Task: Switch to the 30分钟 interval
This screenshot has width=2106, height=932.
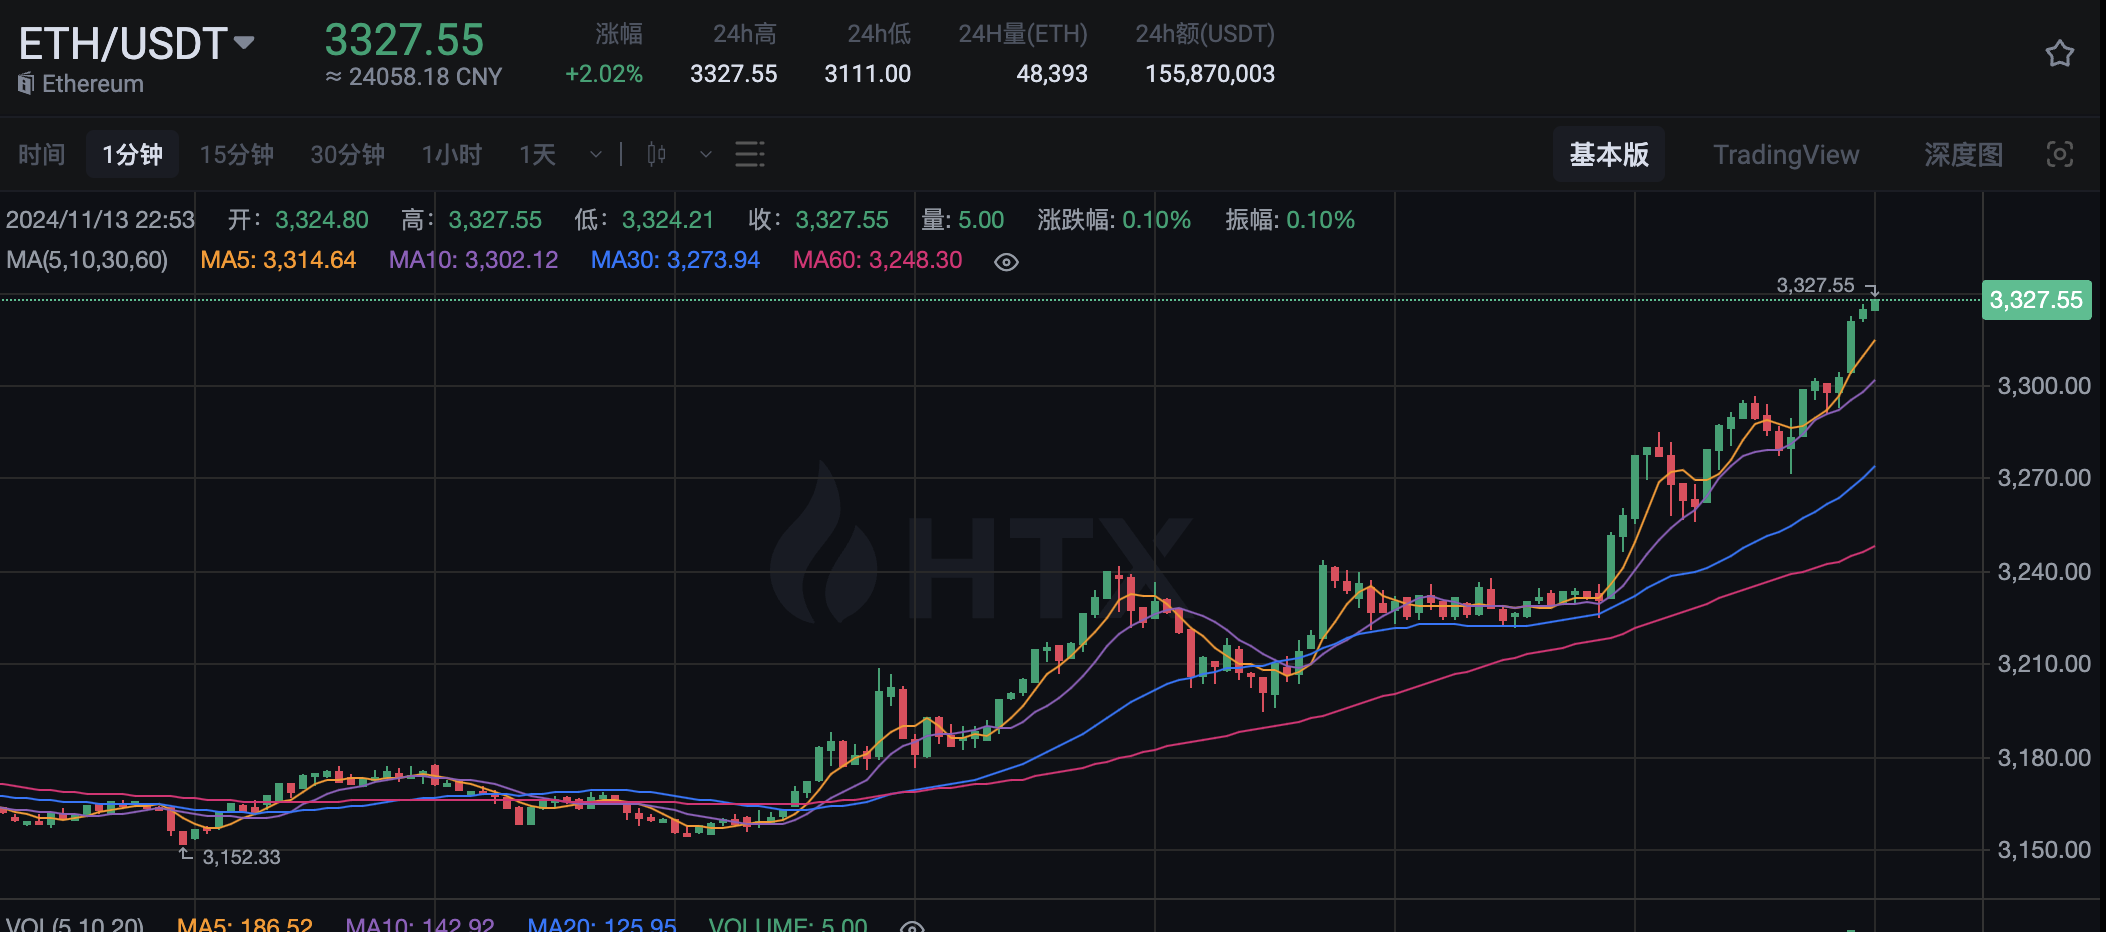Action: [347, 154]
